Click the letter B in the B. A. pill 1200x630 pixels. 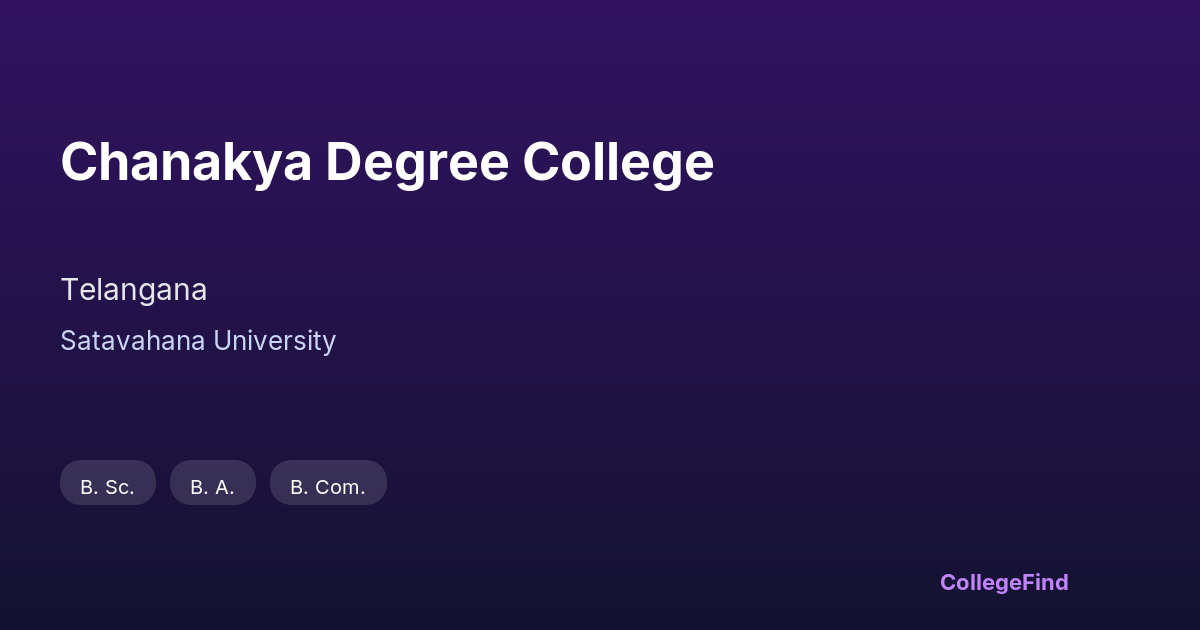[x=197, y=487]
